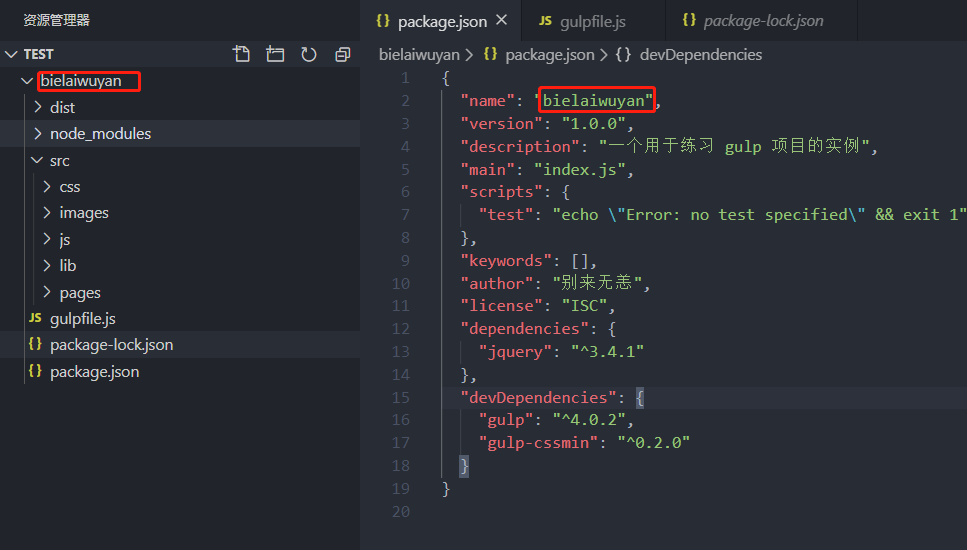Click the JS icon on gulpfile.js tab
Viewport: 967px width, 550px height.
(x=545, y=21)
